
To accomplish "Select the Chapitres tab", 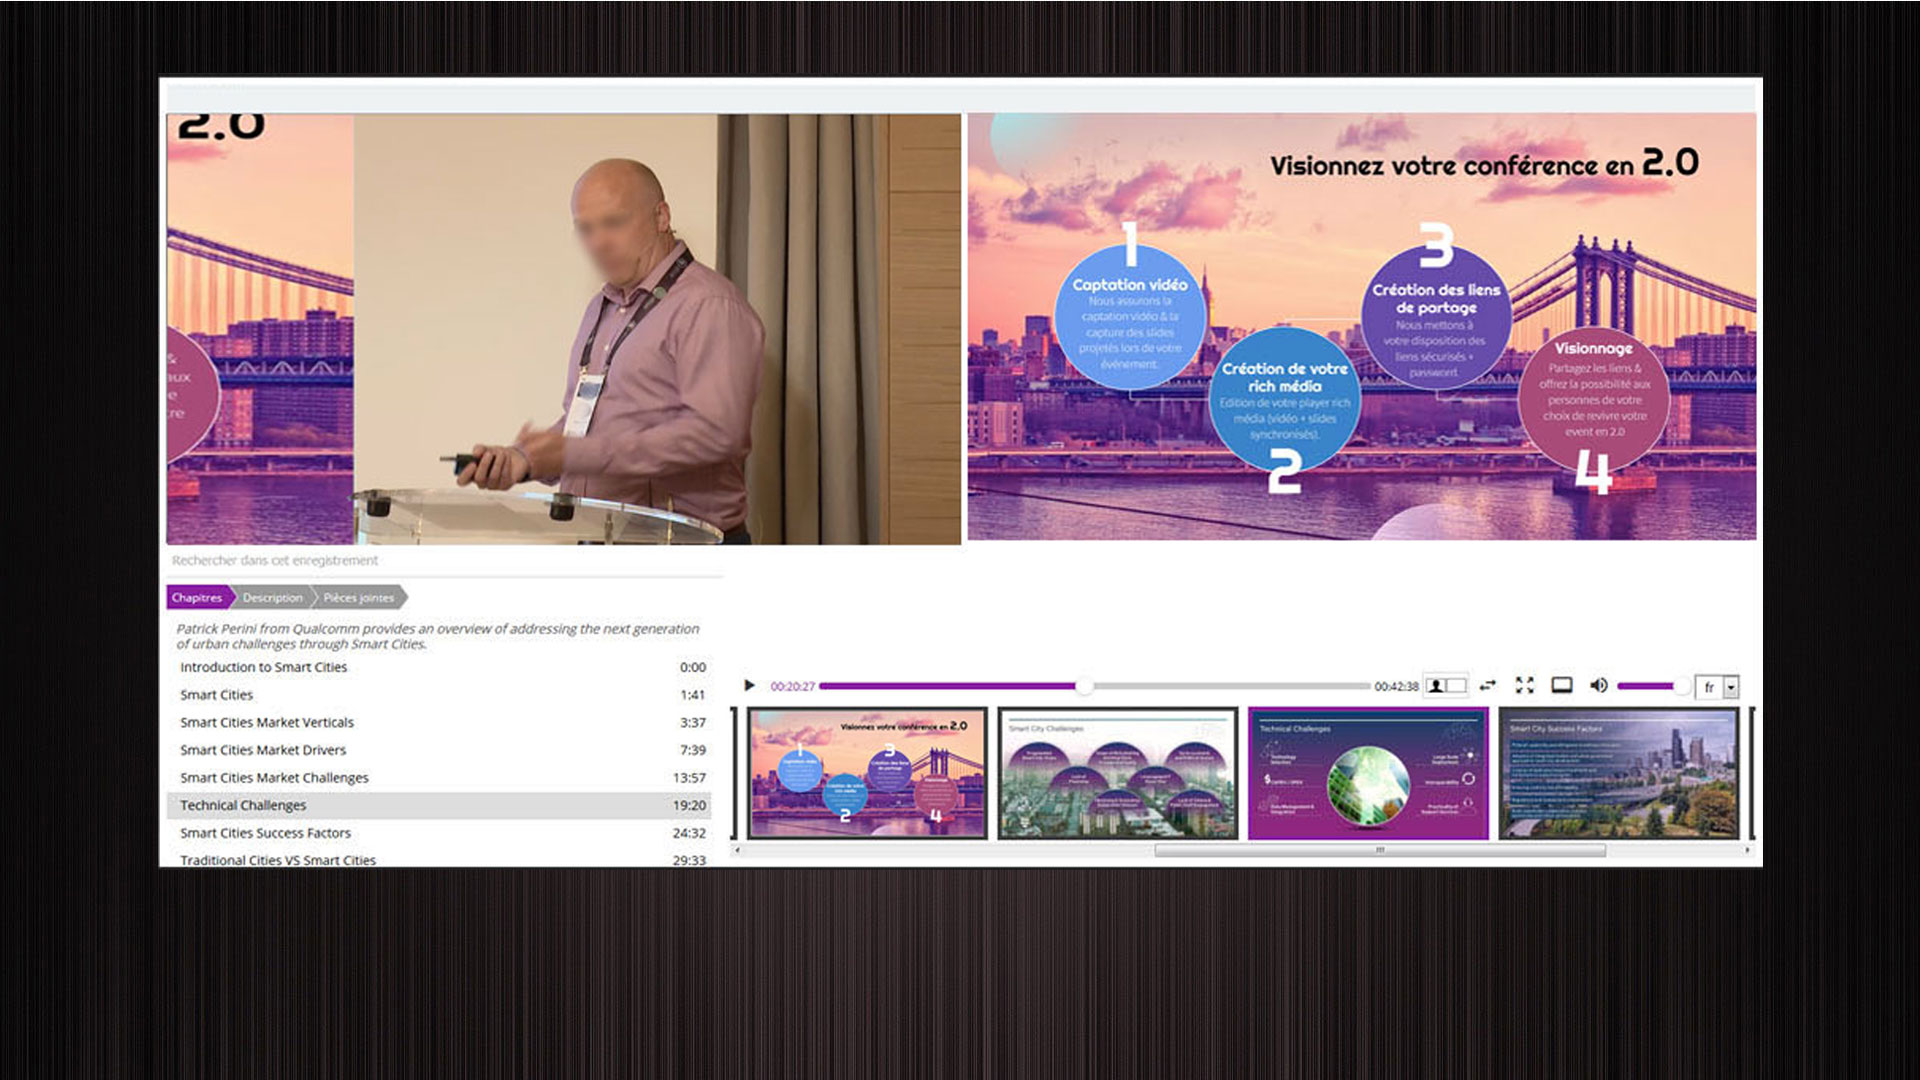I will click(196, 598).
